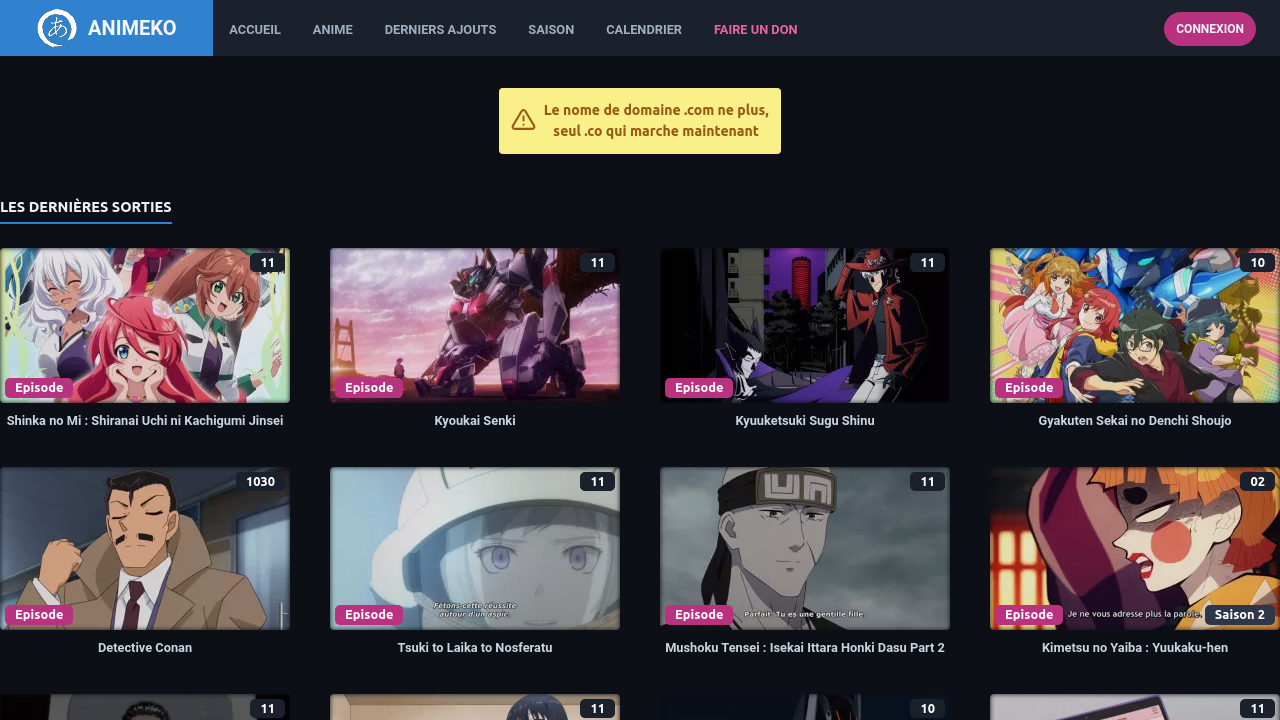Click the 10 badge on Gyakuten Sekai

click(1257, 263)
